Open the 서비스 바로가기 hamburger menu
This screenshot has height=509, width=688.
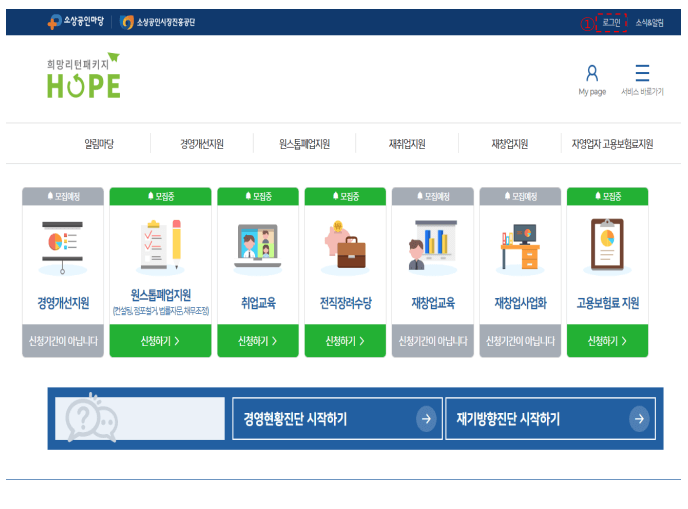[x=642, y=73]
